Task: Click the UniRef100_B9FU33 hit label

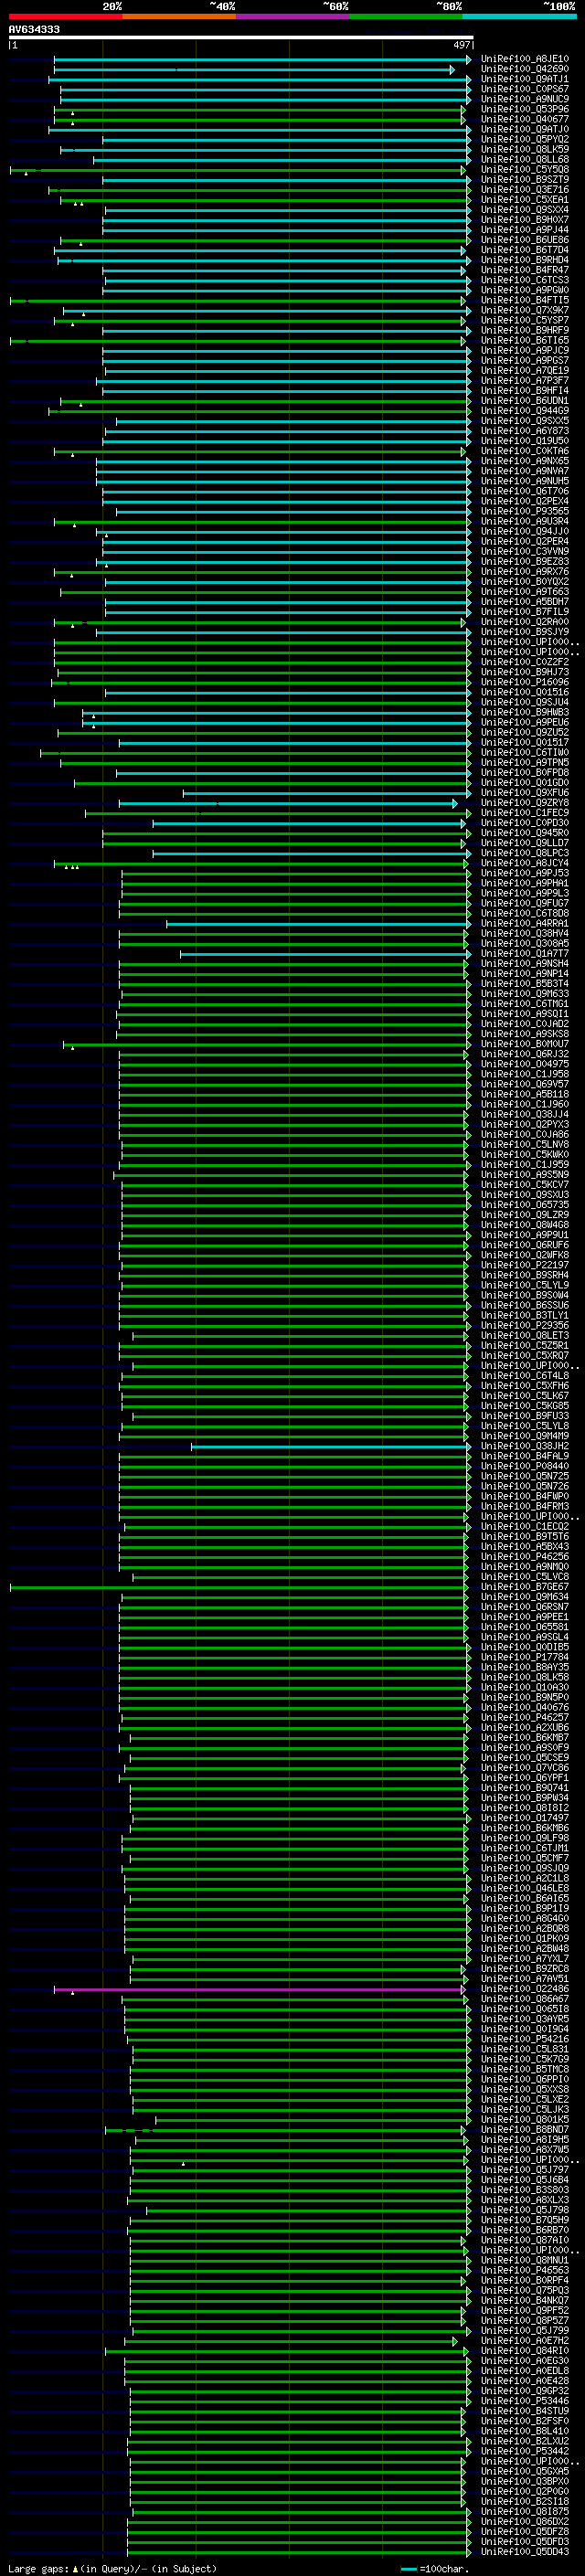Action: coord(525,1416)
